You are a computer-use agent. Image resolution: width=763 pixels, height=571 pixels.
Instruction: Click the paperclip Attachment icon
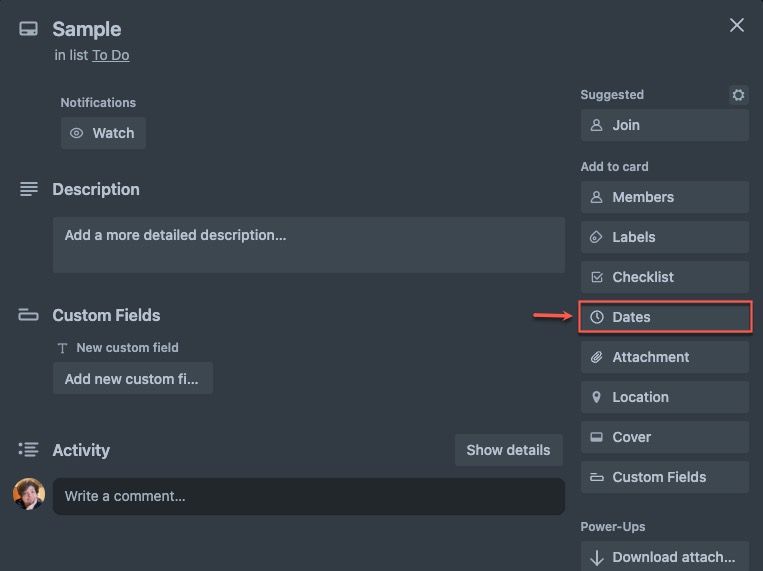[x=597, y=357]
